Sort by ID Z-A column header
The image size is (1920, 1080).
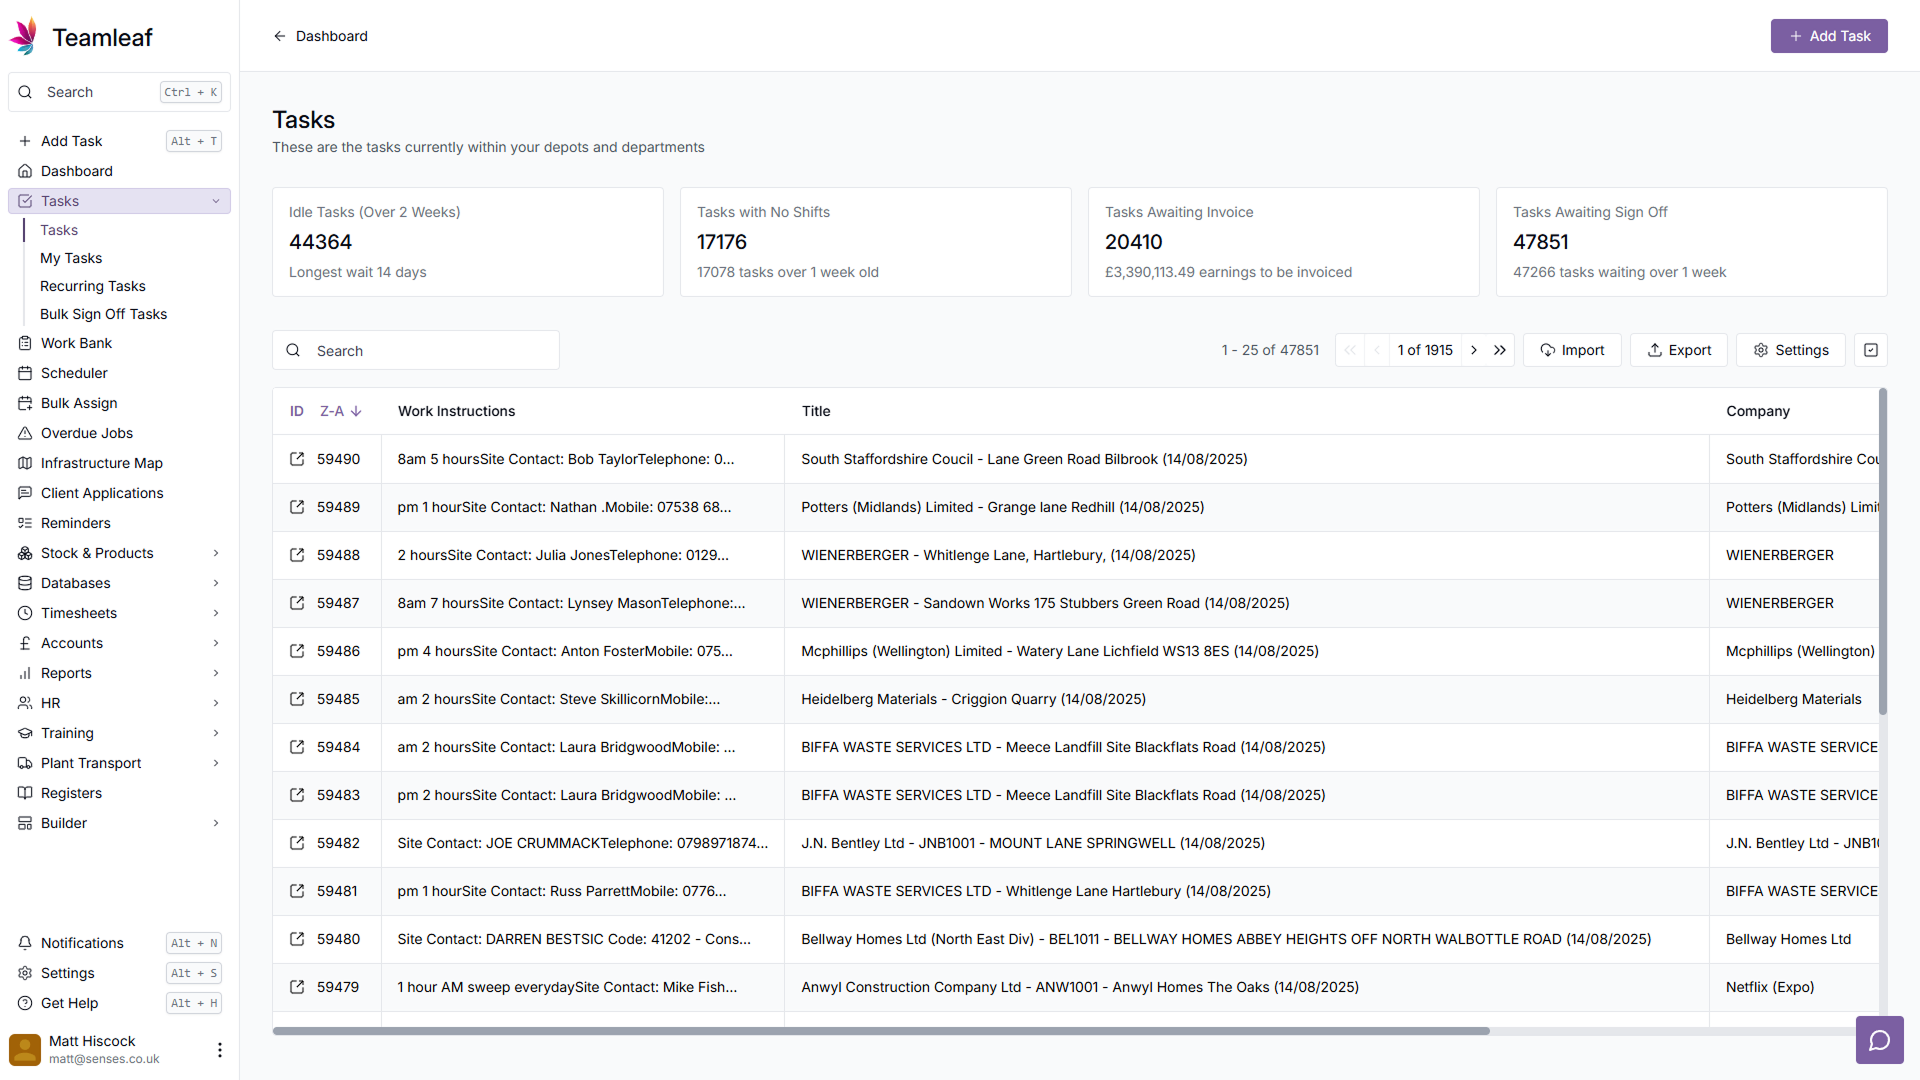[326, 411]
